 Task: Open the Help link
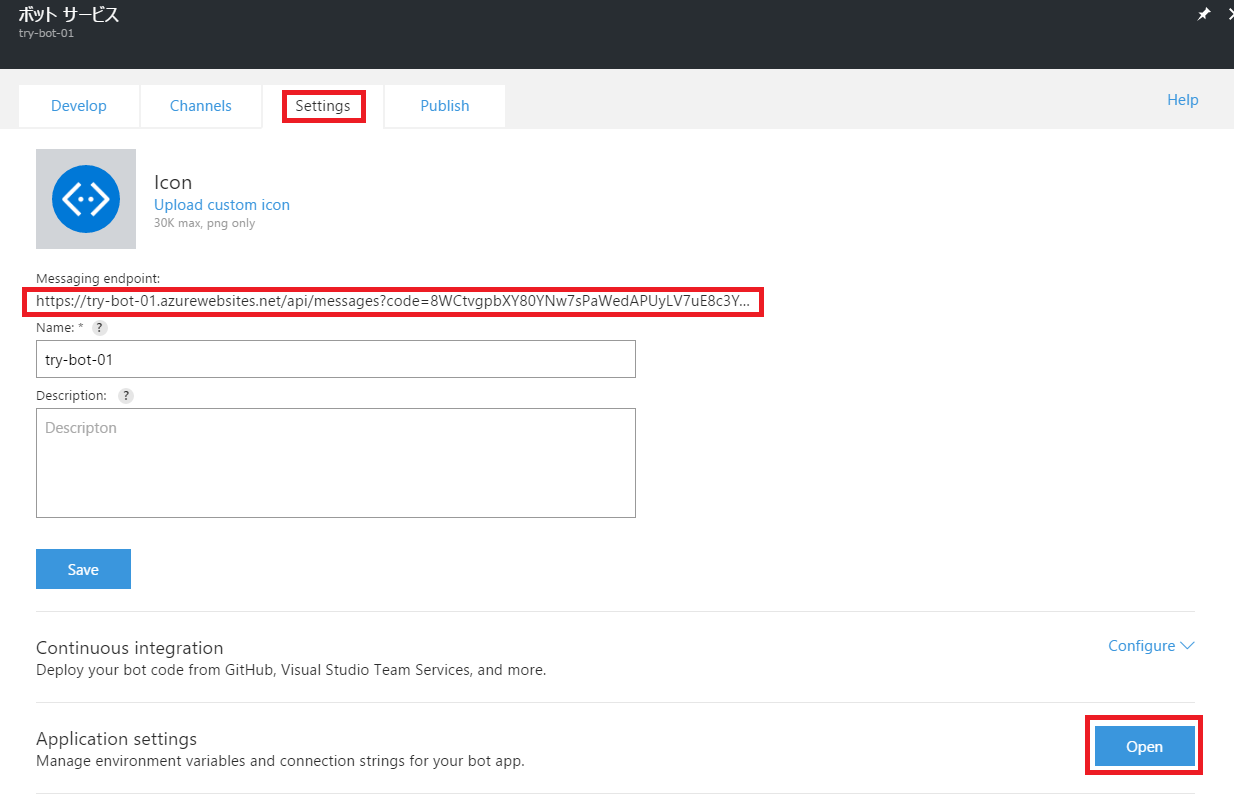coord(1182,99)
